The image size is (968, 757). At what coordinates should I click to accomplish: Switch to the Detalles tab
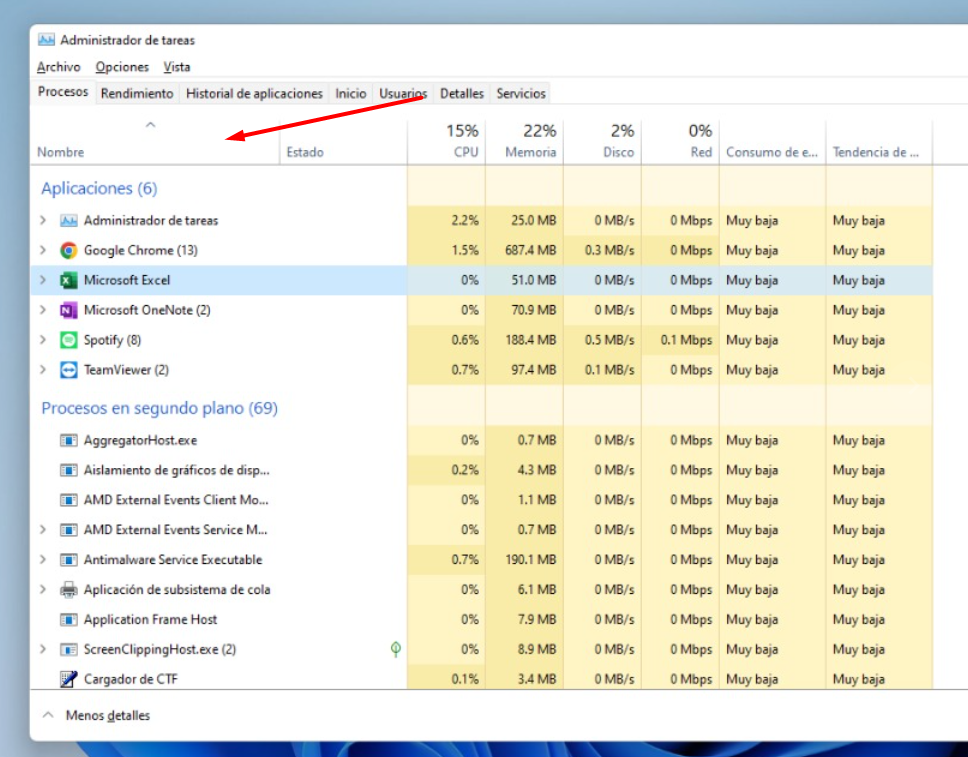[x=462, y=93]
